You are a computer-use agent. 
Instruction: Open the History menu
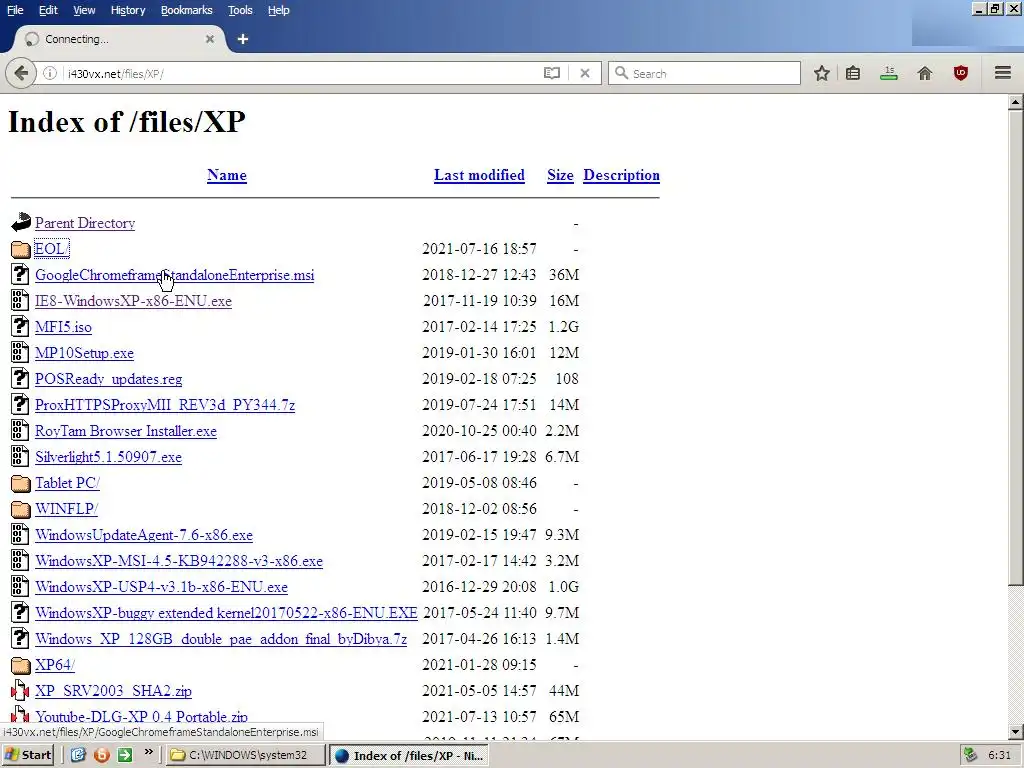tap(127, 10)
